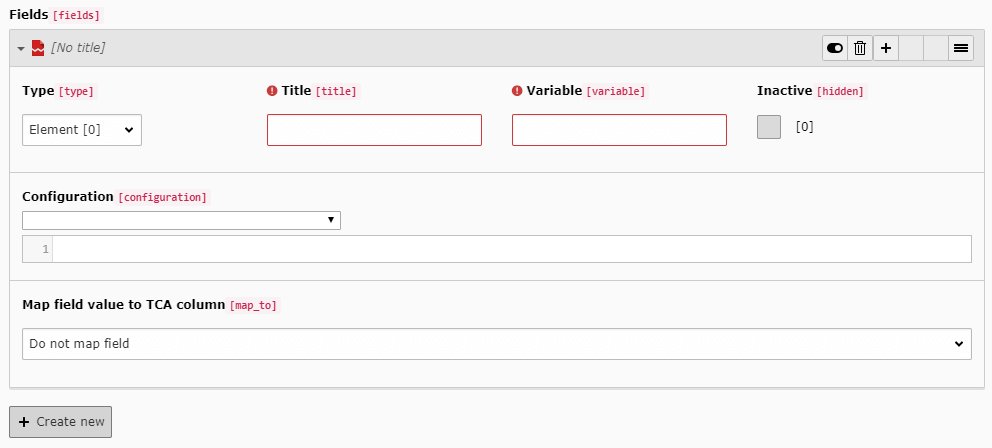The height and width of the screenshot is (448, 992).
Task: Click the red record icon beside [No title]
Action: tap(38, 48)
